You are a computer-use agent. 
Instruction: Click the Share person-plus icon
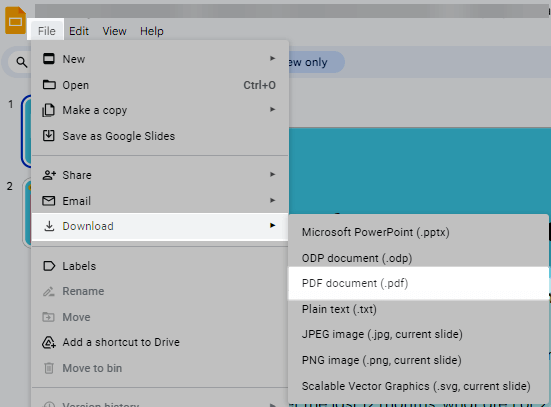(49, 175)
